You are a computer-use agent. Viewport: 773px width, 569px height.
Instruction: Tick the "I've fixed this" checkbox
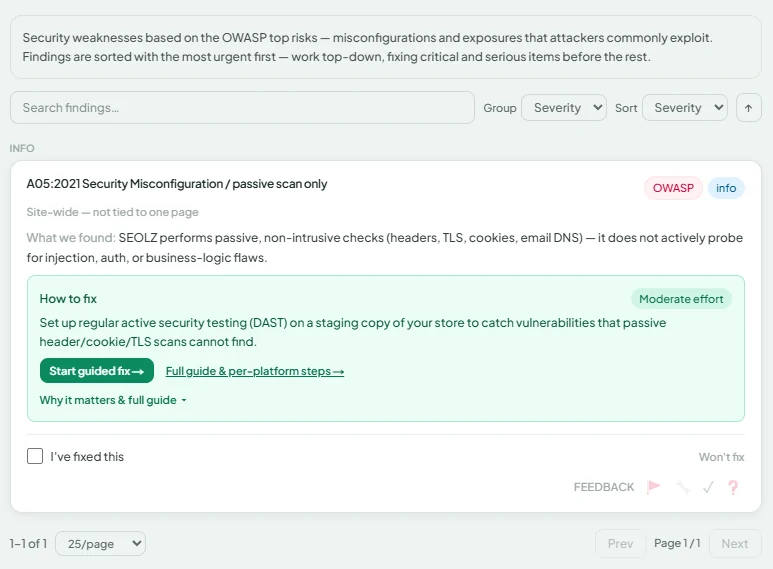point(35,456)
